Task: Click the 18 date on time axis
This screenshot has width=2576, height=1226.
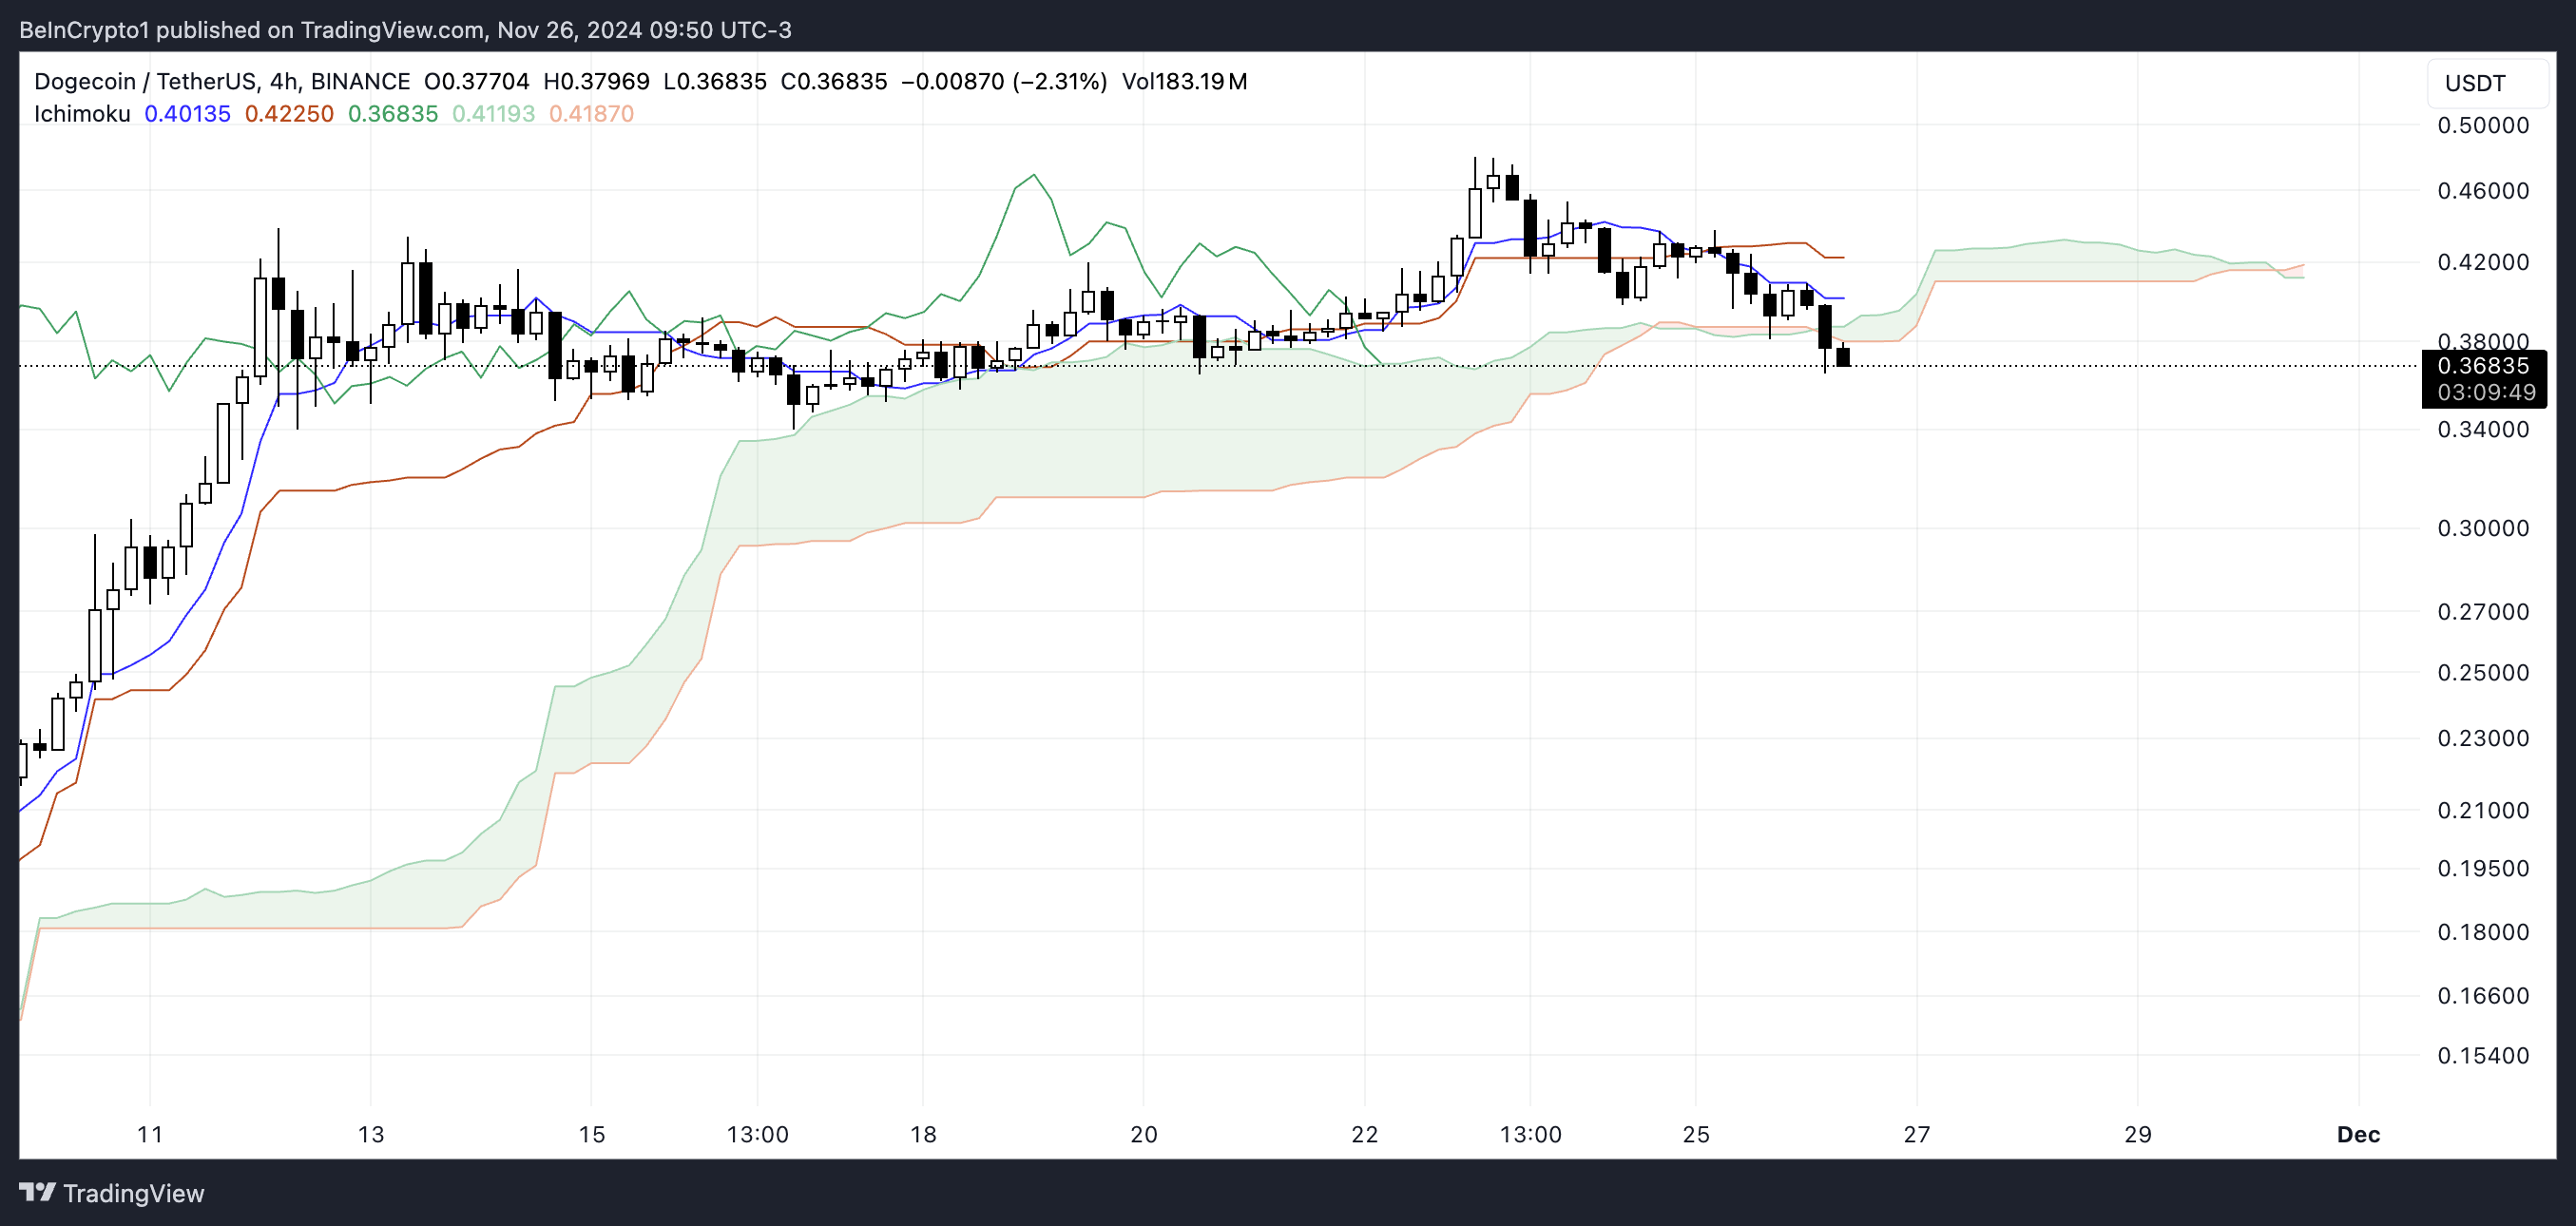Action: coord(923,1134)
